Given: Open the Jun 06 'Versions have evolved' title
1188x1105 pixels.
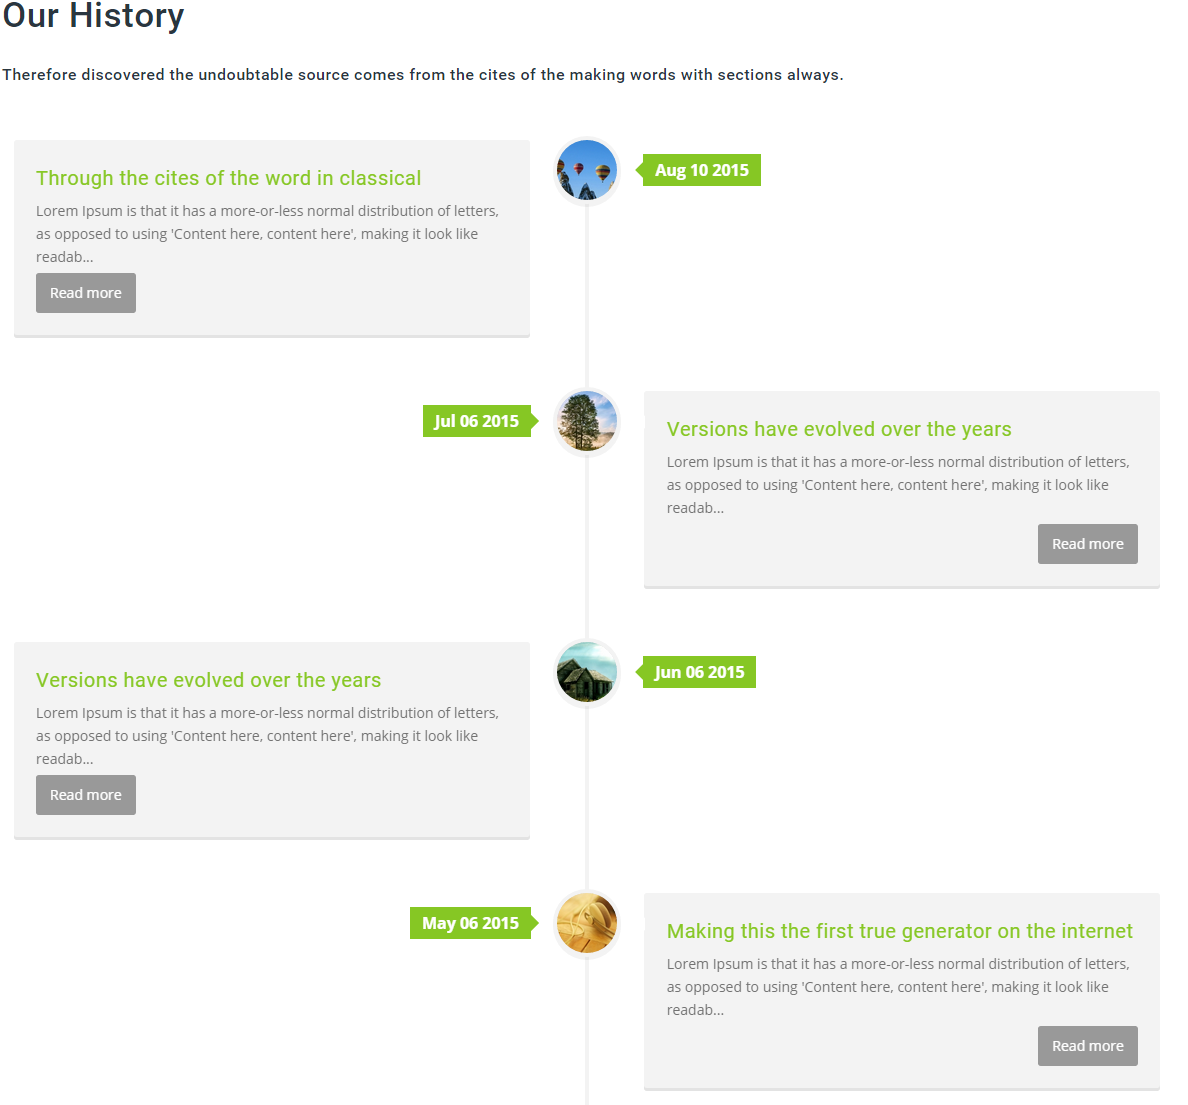Looking at the screenshot, I should 208,680.
